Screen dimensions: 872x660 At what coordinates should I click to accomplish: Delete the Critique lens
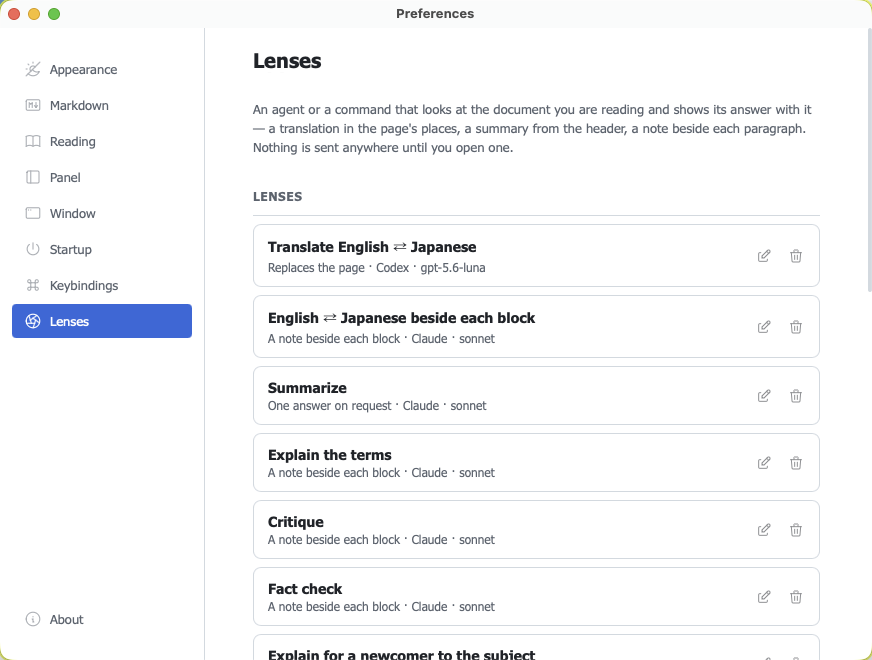tap(796, 529)
